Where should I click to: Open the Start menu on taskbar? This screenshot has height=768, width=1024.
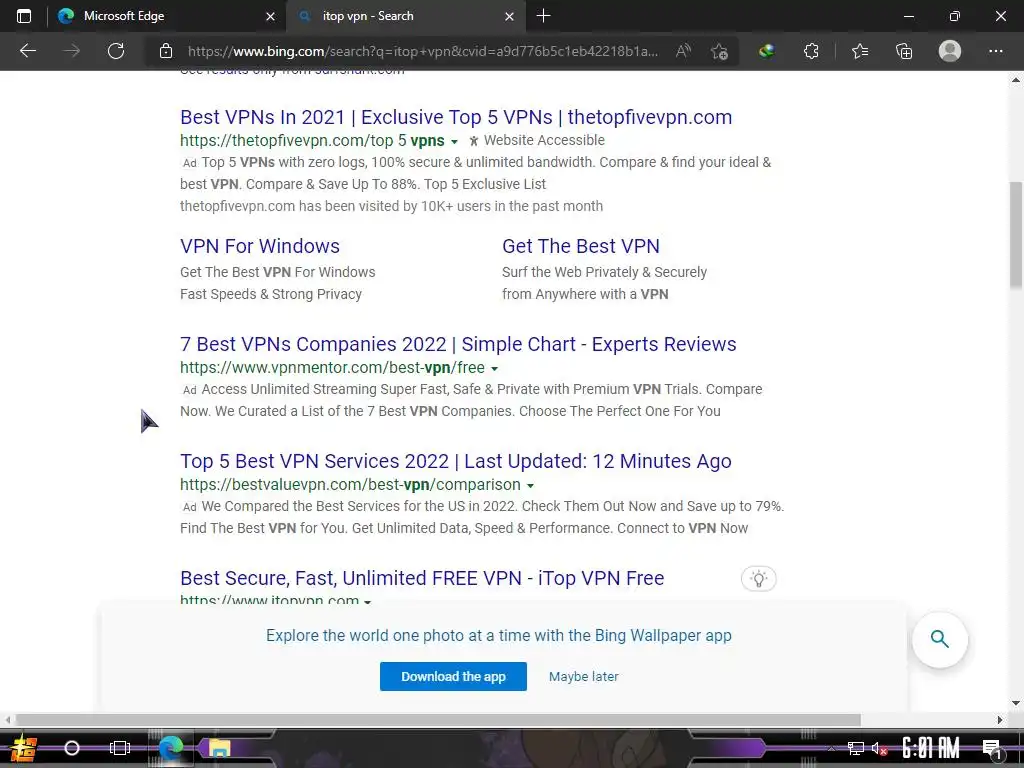(x=23, y=748)
